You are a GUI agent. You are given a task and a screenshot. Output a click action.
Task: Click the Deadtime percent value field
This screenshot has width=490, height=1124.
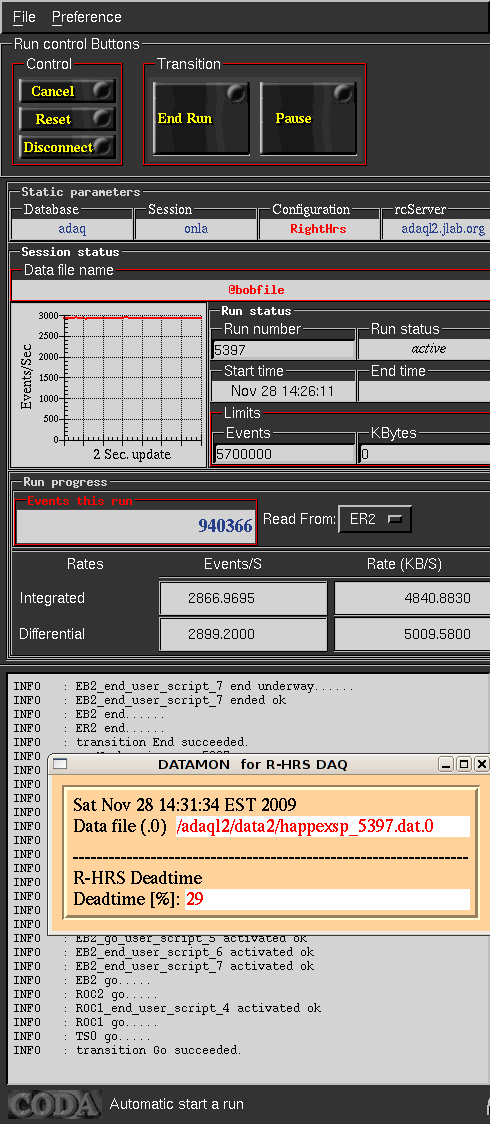pyautogui.click(x=327, y=899)
